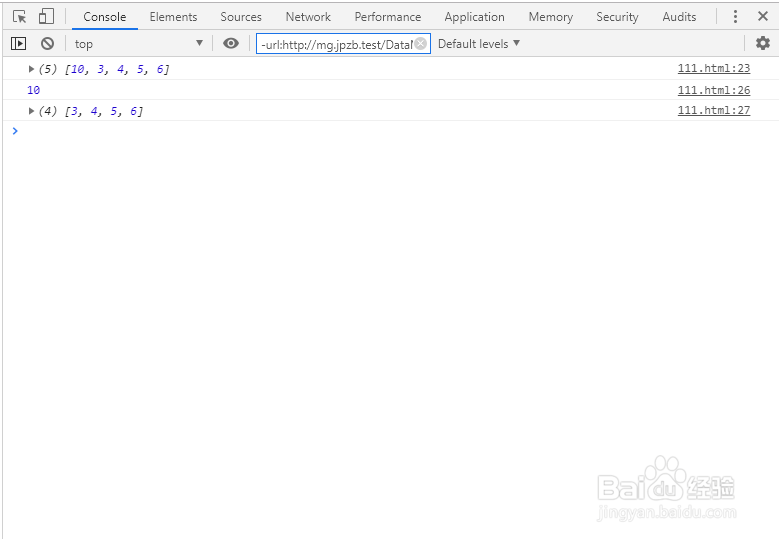Open source link 111.html:26

tap(714, 90)
